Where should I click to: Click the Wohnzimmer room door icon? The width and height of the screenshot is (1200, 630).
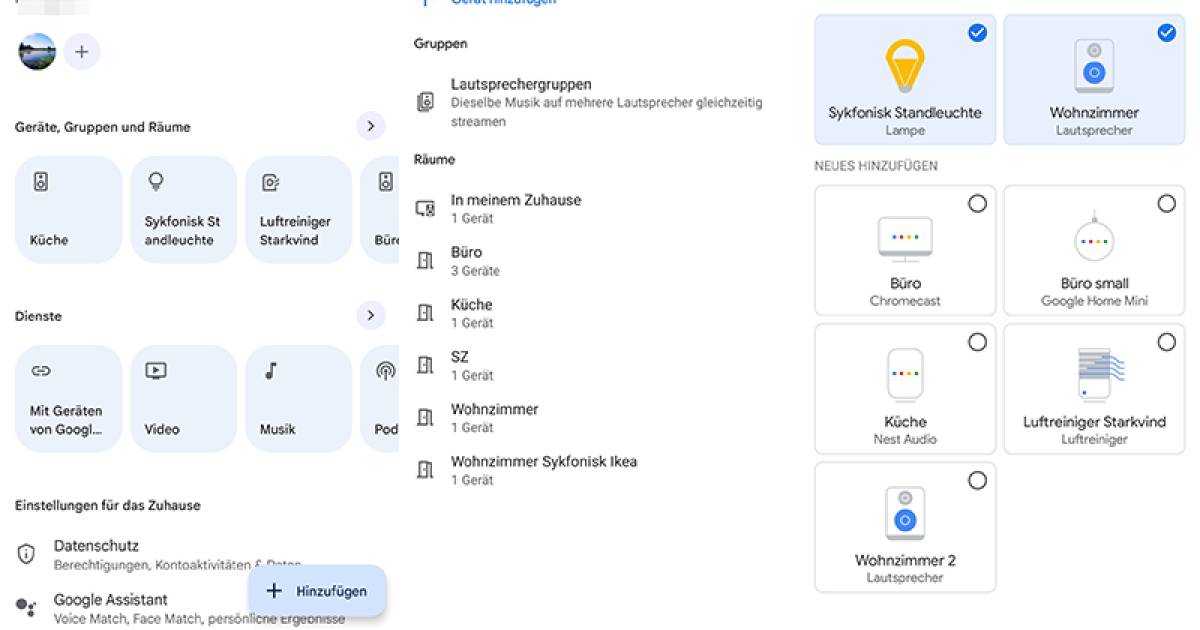[x=426, y=417]
